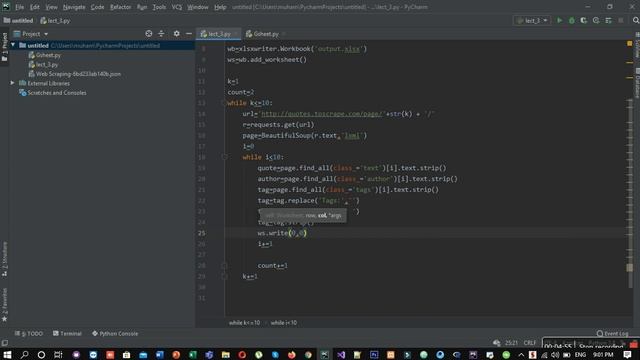Image resolution: width=640 pixels, height=360 pixels.
Task: Select Gsheet.py in the project tree
Action: tap(44, 55)
